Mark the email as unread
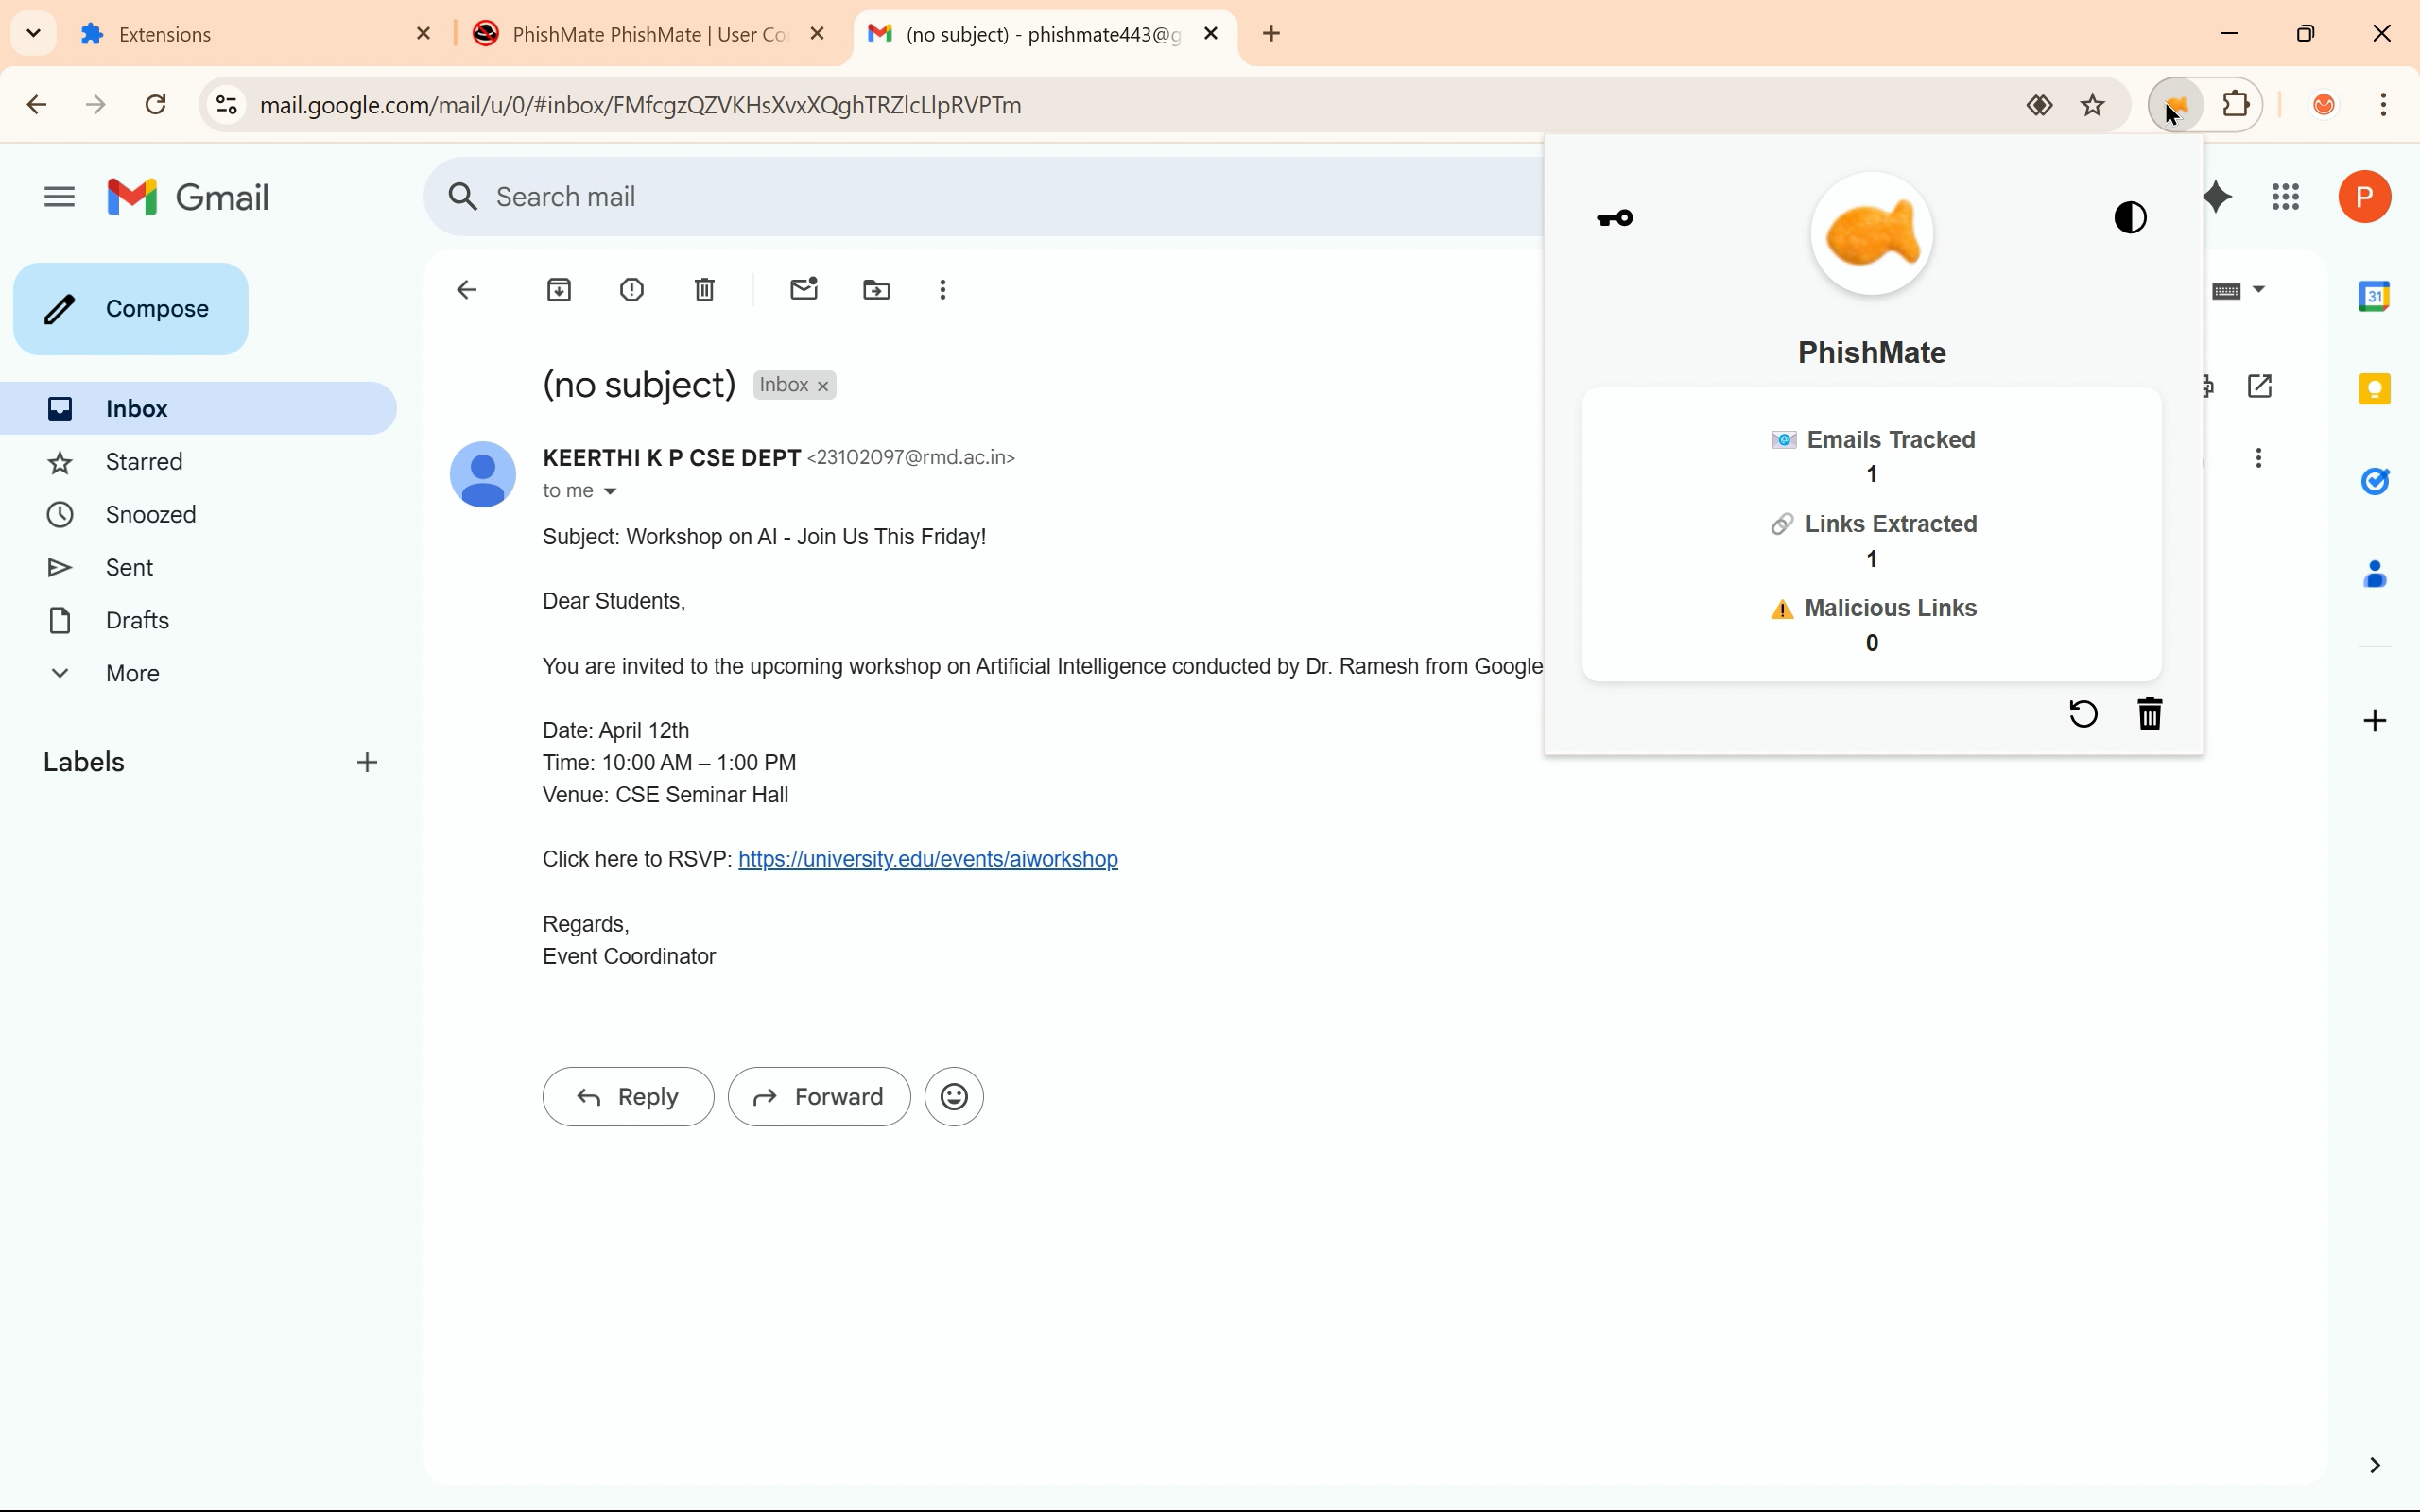This screenshot has width=2420, height=1512. pyautogui.click(x=804, y=291)
